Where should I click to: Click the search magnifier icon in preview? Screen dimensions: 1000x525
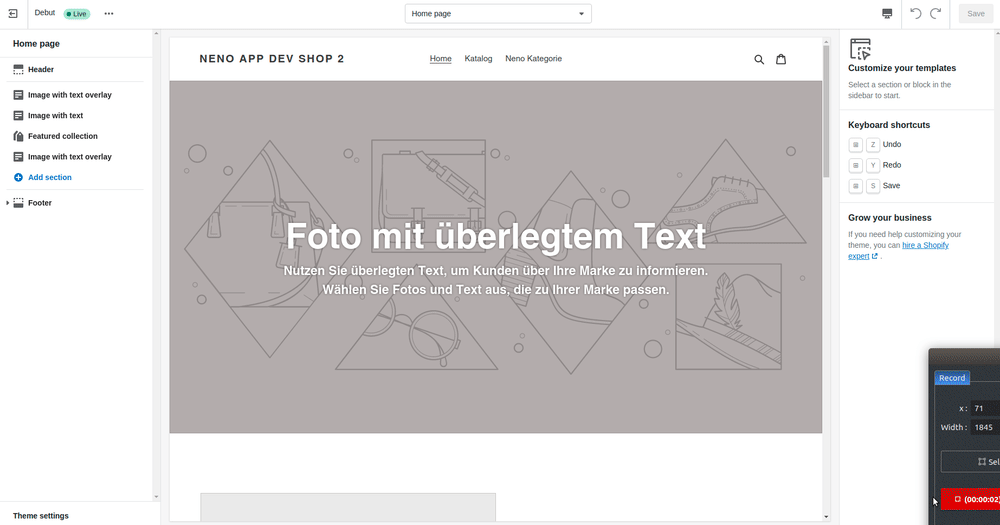(x=759, y=59)
